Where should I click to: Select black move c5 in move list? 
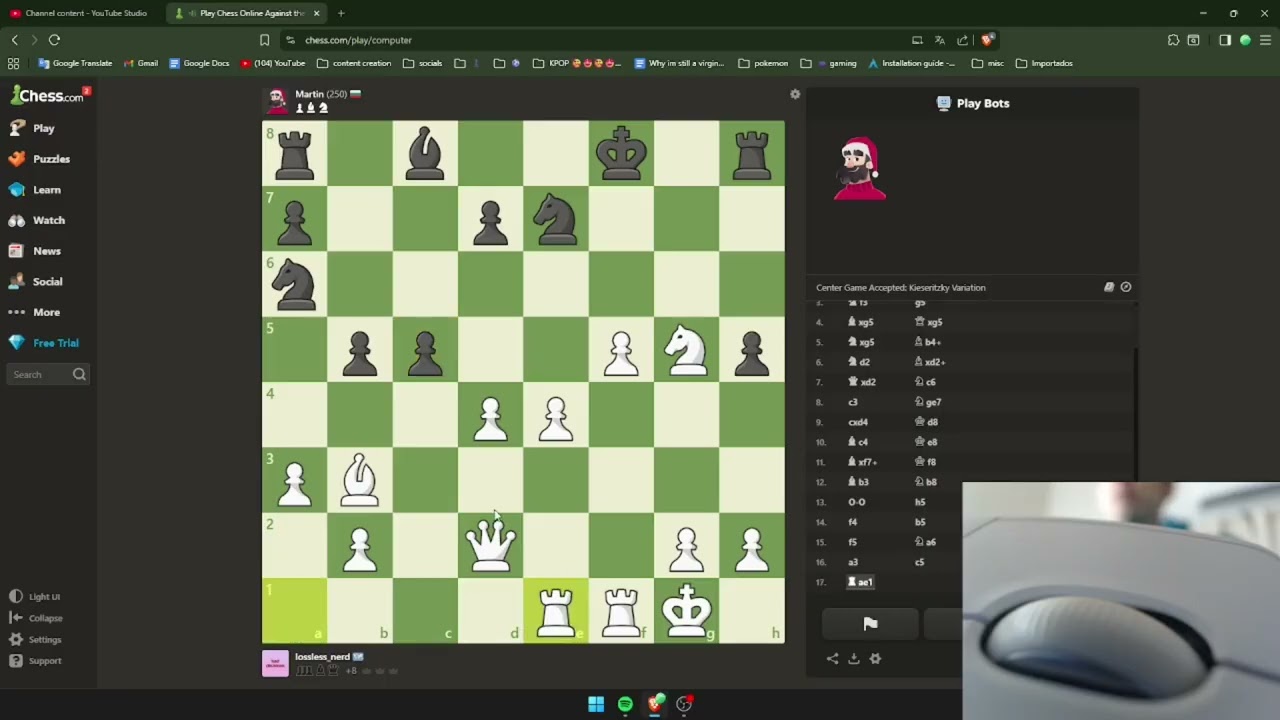coord(920,562)
